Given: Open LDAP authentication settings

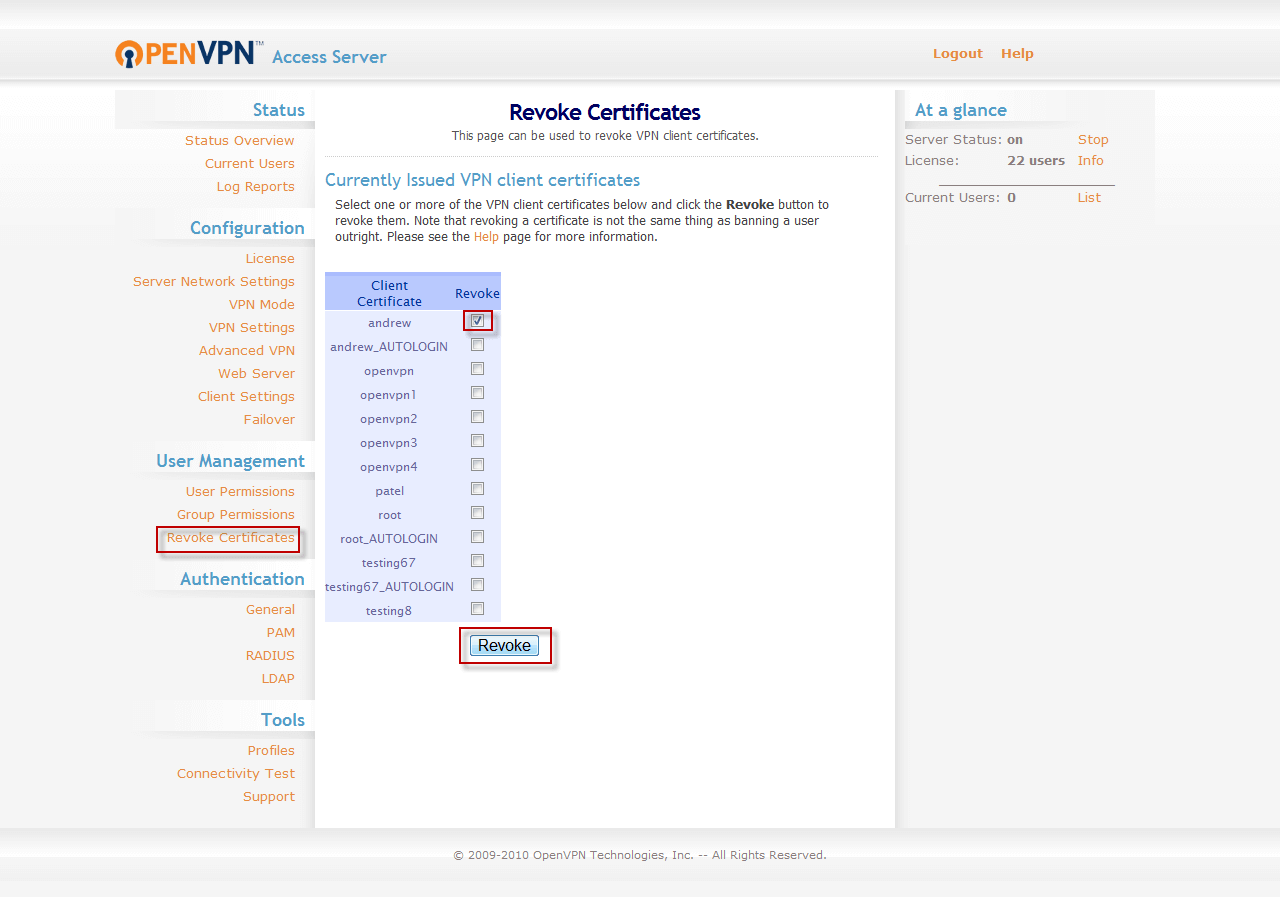Looking at the screenshot, I should pyautogui.click(x=278, y=678).
